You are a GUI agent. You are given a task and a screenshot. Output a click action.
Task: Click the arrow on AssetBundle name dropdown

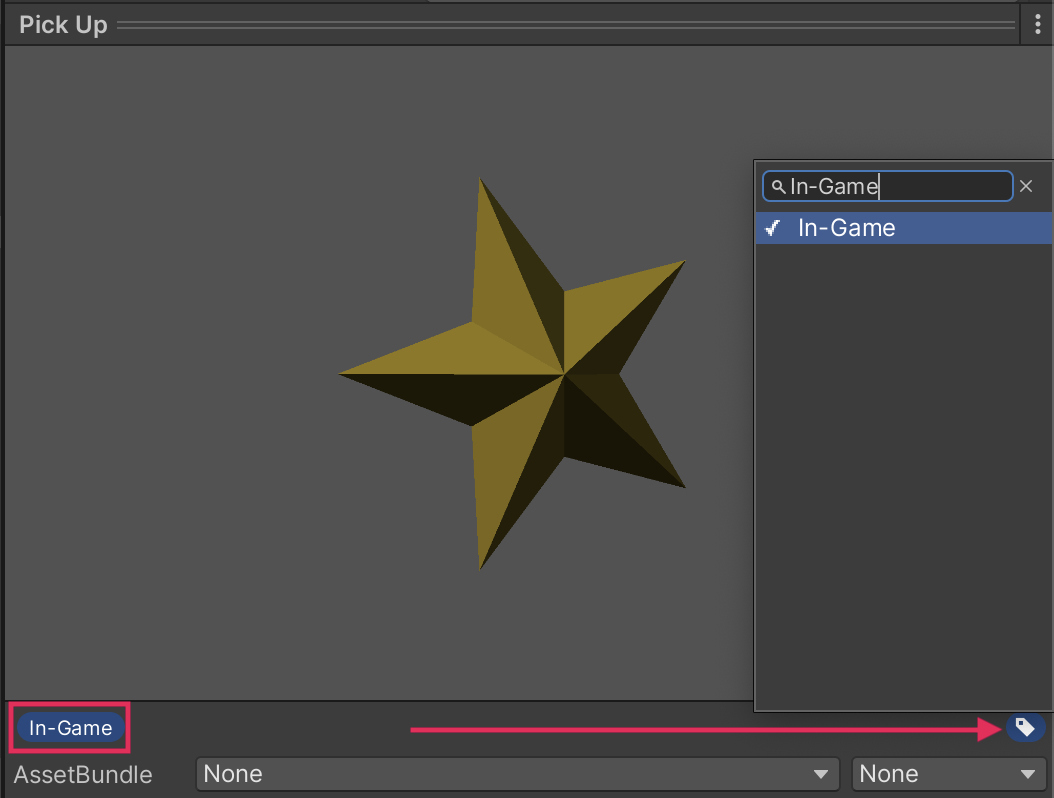pyautogui.click(x=821, y=774)
